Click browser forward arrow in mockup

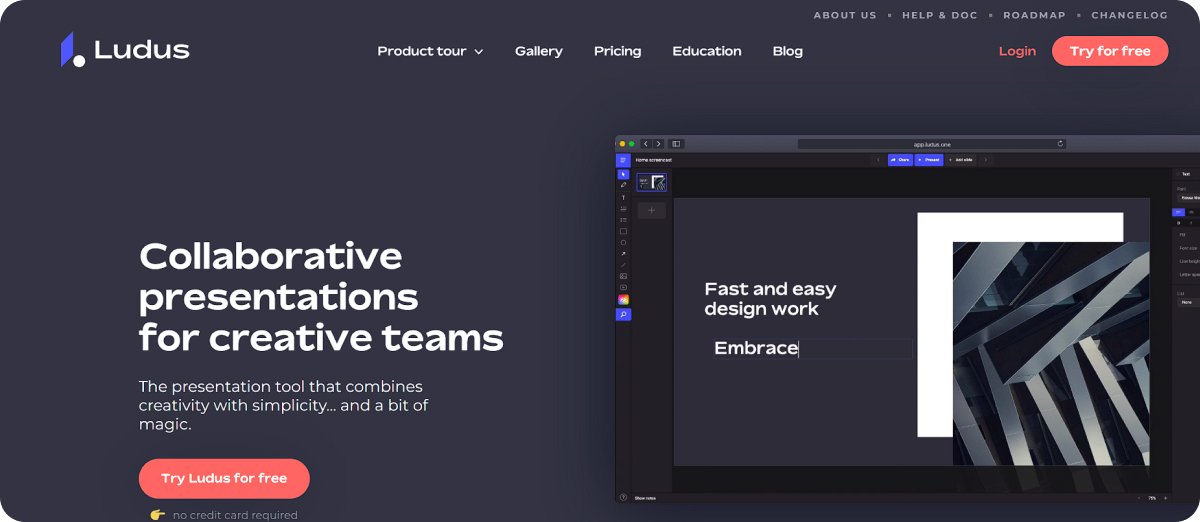pos(658,144)
